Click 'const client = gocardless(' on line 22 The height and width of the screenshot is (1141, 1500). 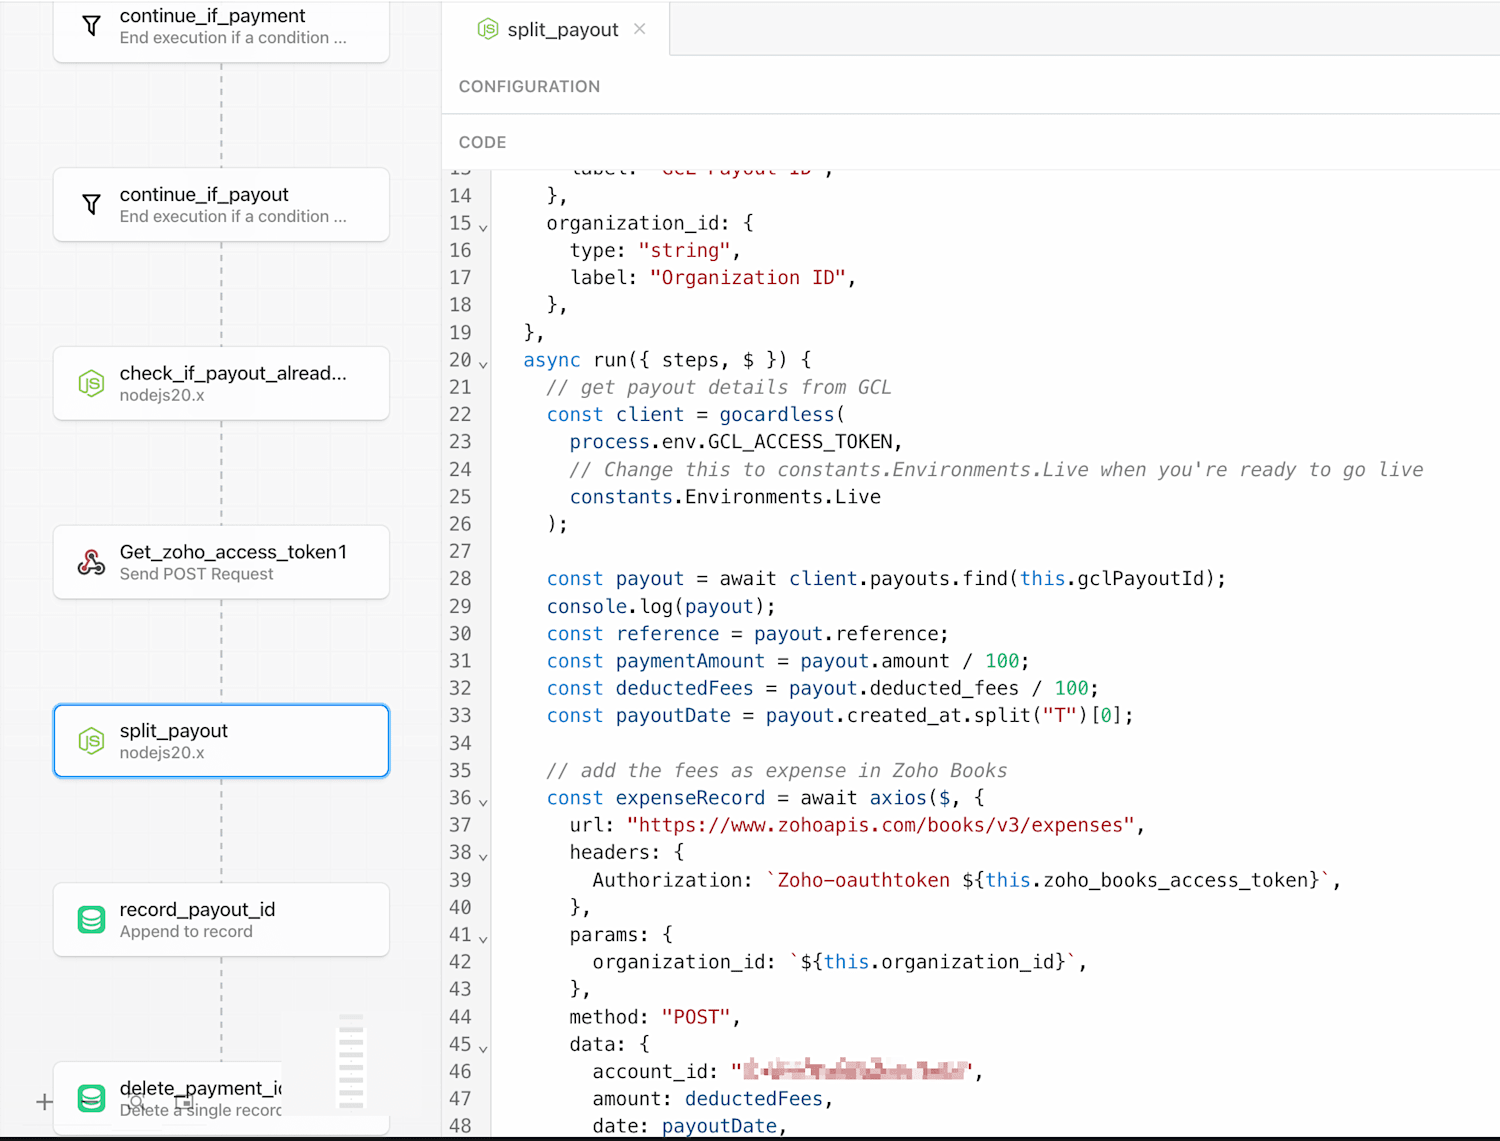pos(696,415)
